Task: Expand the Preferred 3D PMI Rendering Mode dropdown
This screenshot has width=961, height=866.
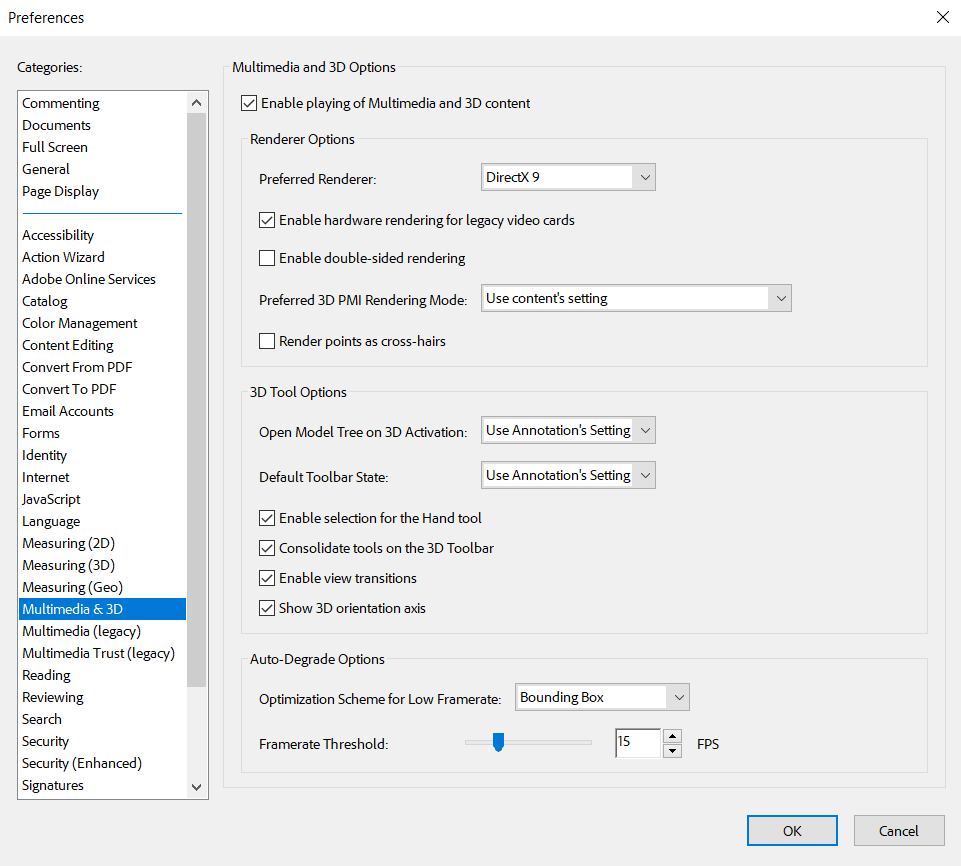Action: coord(780,298)
